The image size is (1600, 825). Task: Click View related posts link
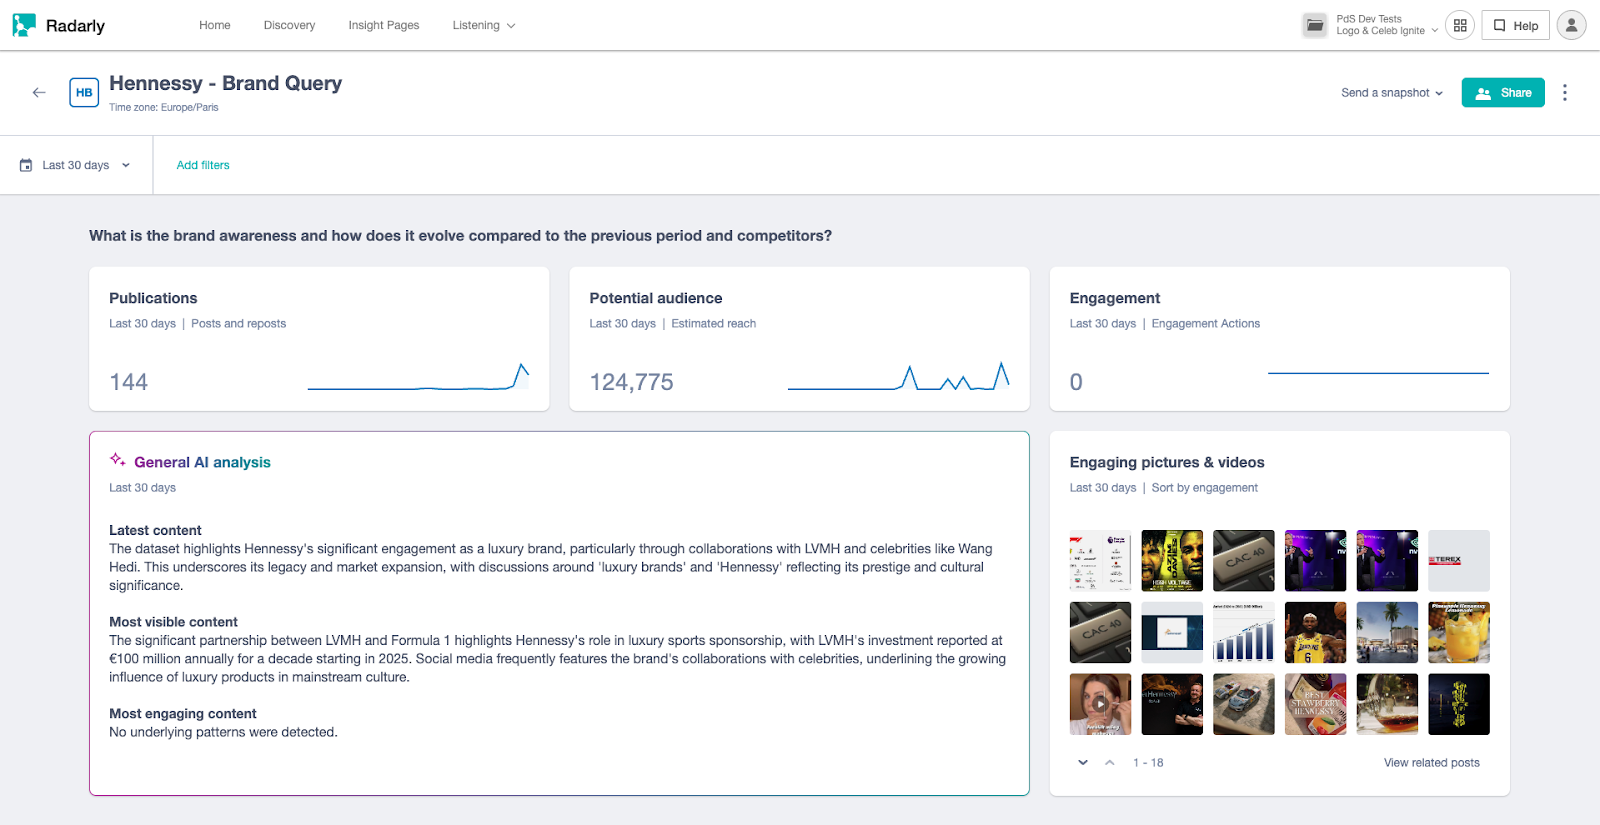(1431, 762)
